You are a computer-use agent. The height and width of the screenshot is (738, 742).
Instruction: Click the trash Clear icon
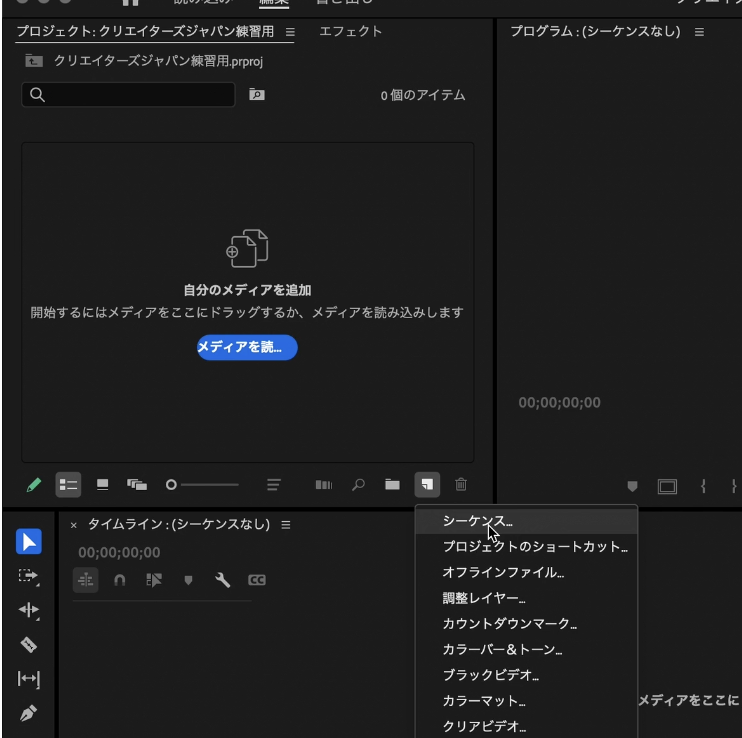pyautogui.click(x=461, y=484)
